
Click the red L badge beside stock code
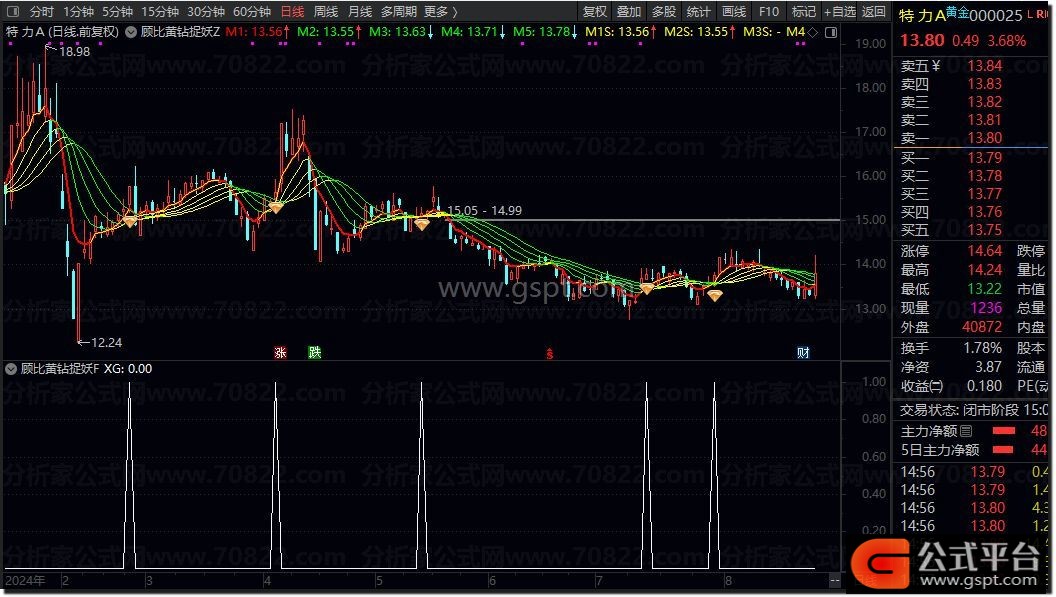point(1030,13)
